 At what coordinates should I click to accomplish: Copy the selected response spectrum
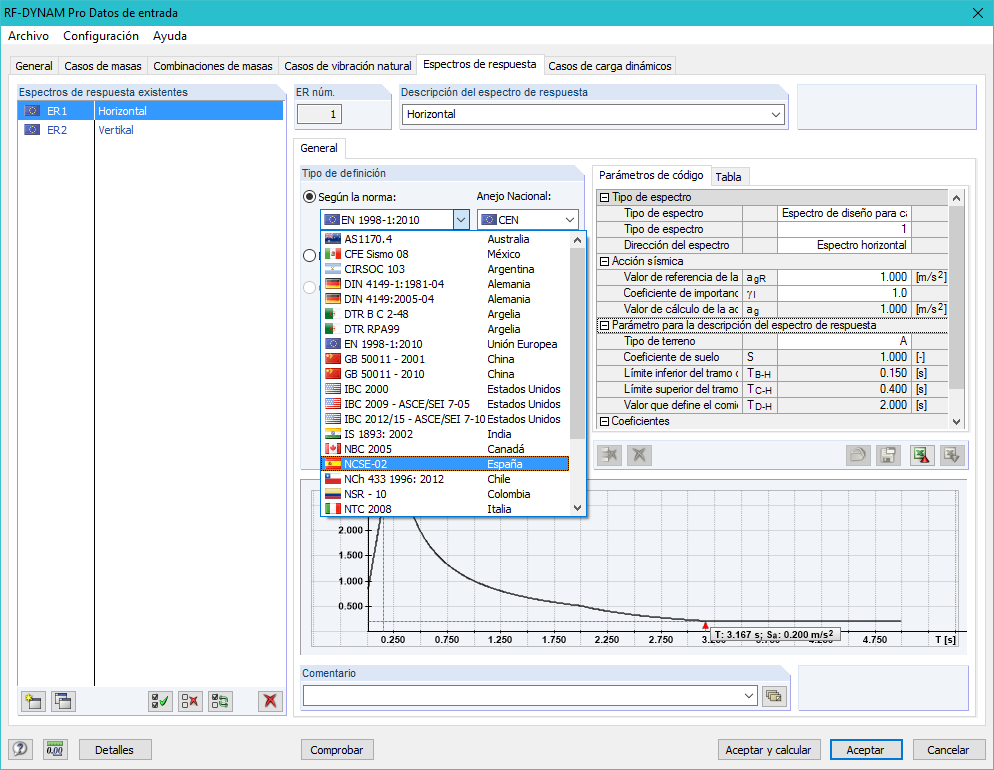[x=63, y=701]
